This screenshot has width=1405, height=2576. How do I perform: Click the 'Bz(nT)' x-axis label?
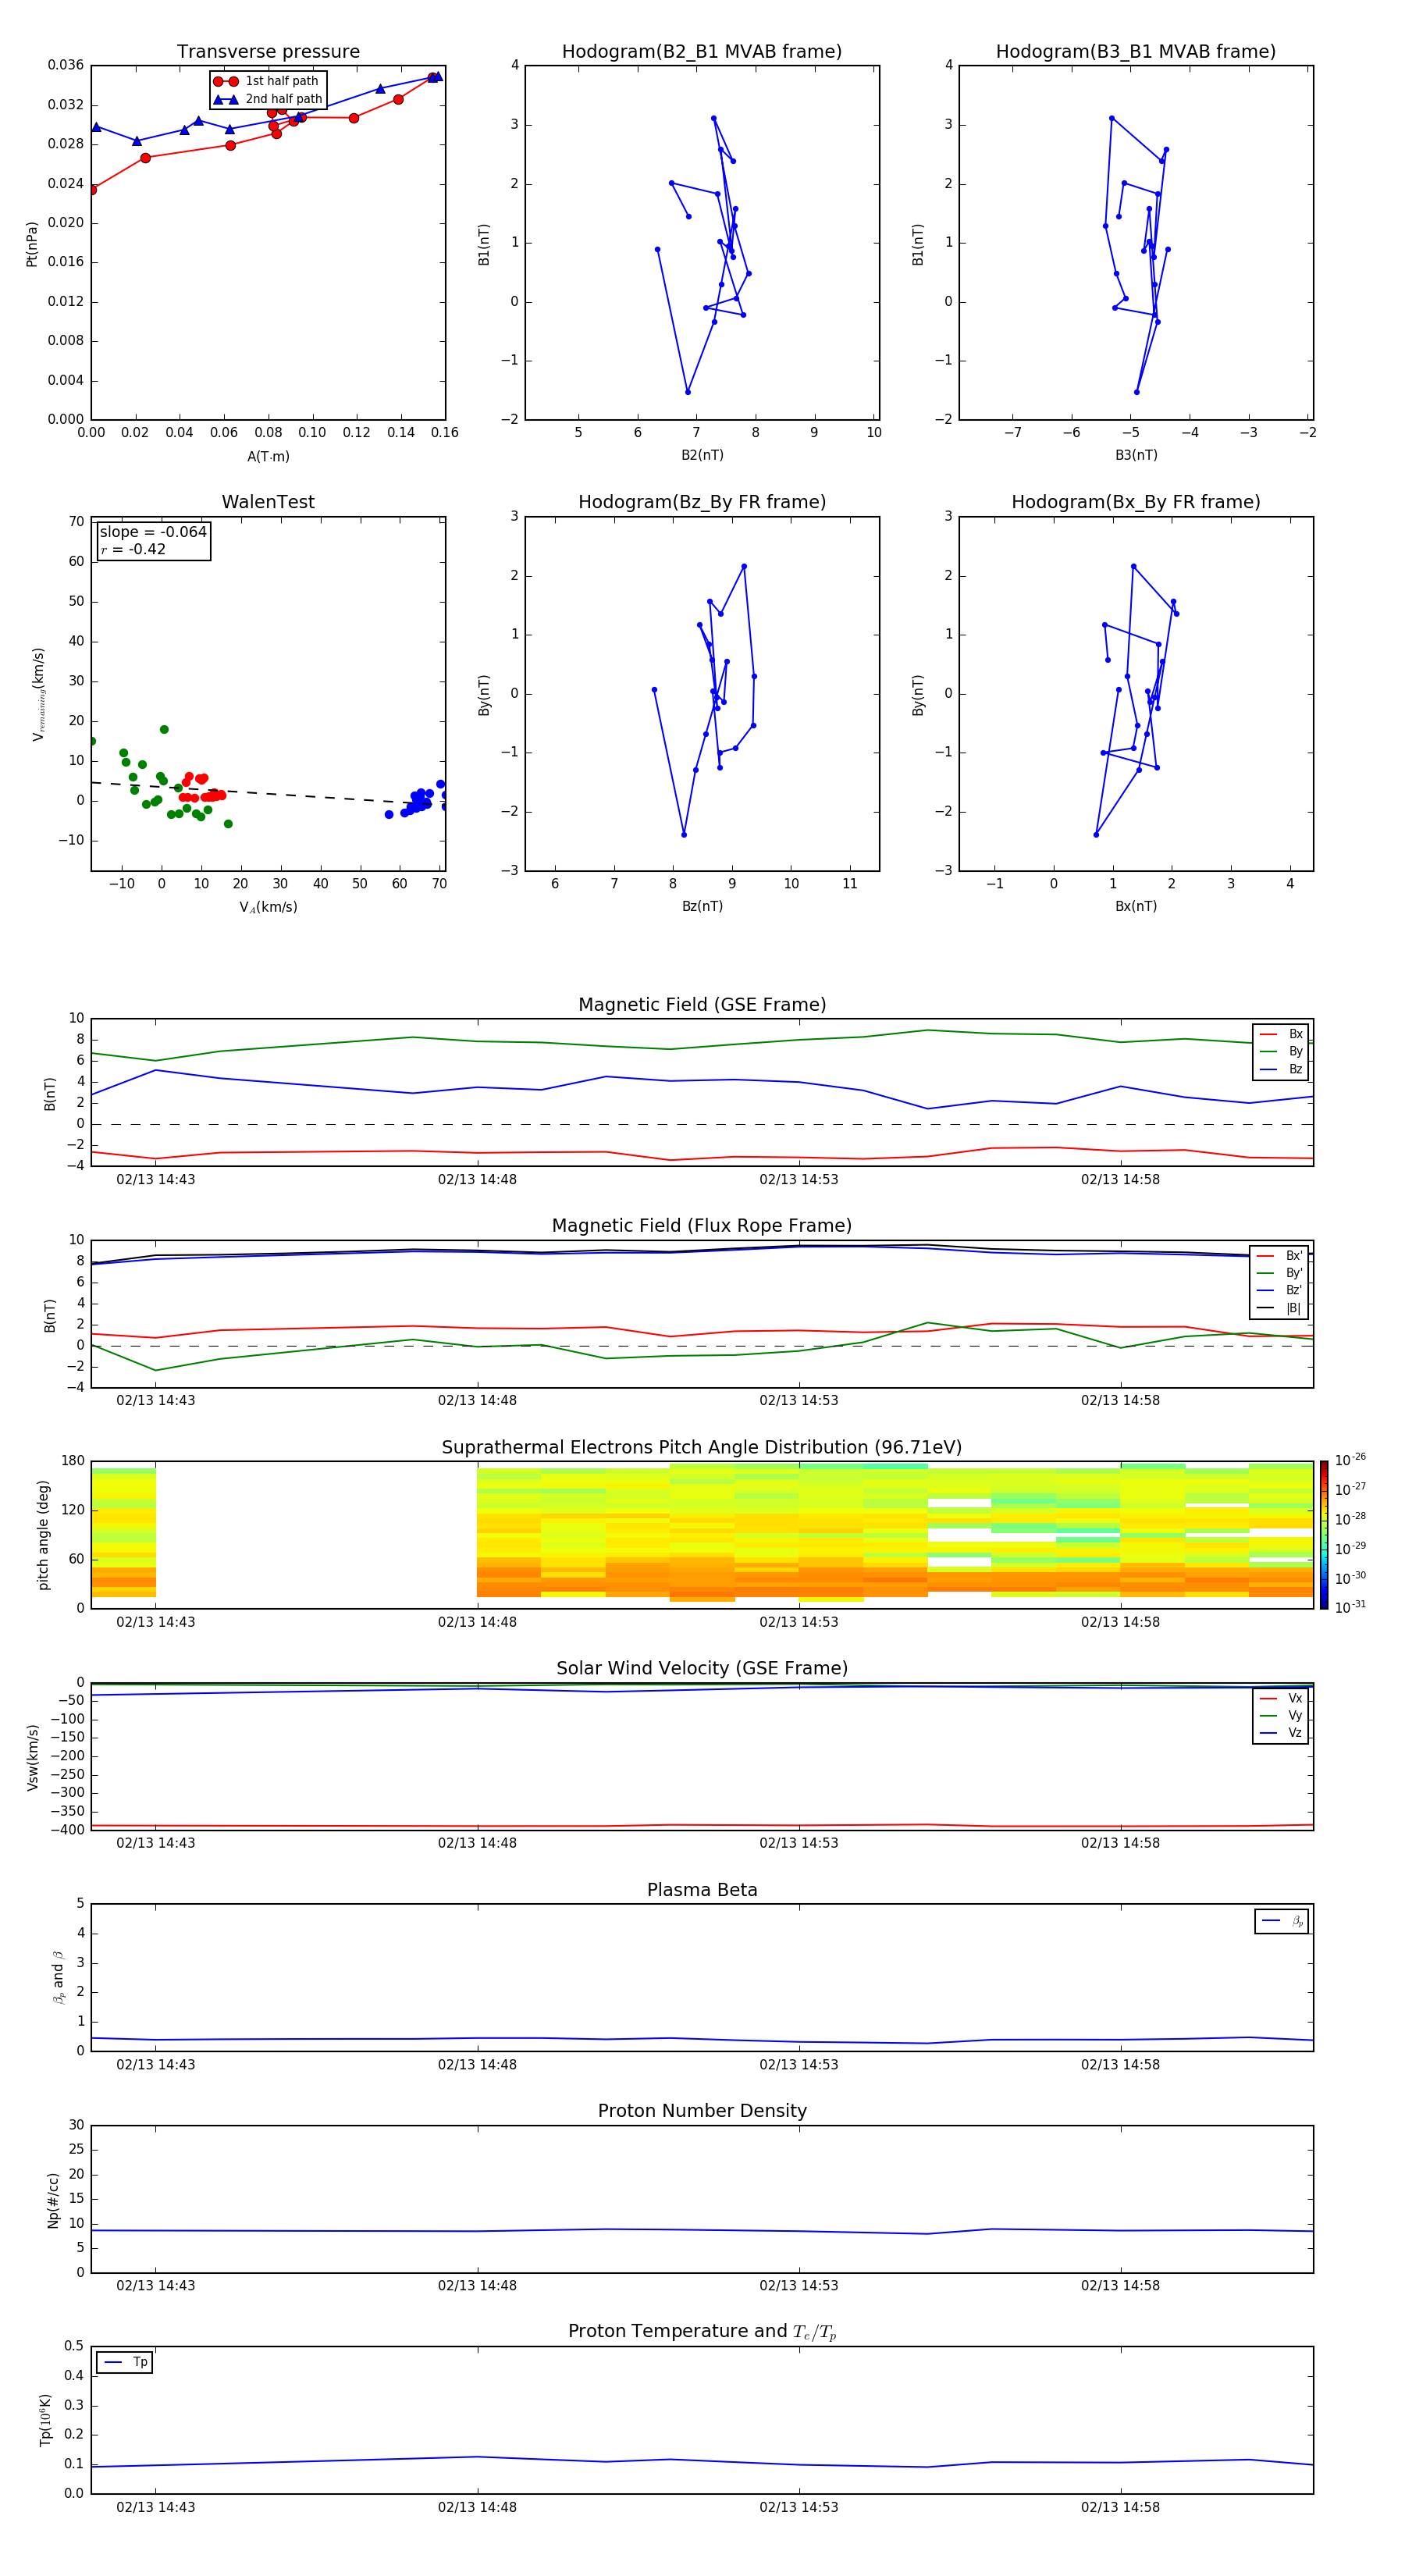702,906
